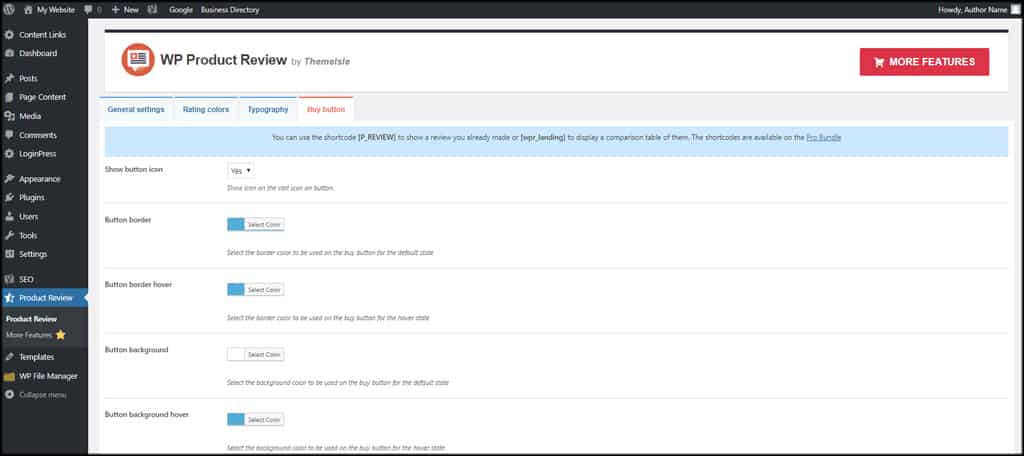1024x456 pixels.
Task: Open My Website home icon
Action: click(29, 10)
